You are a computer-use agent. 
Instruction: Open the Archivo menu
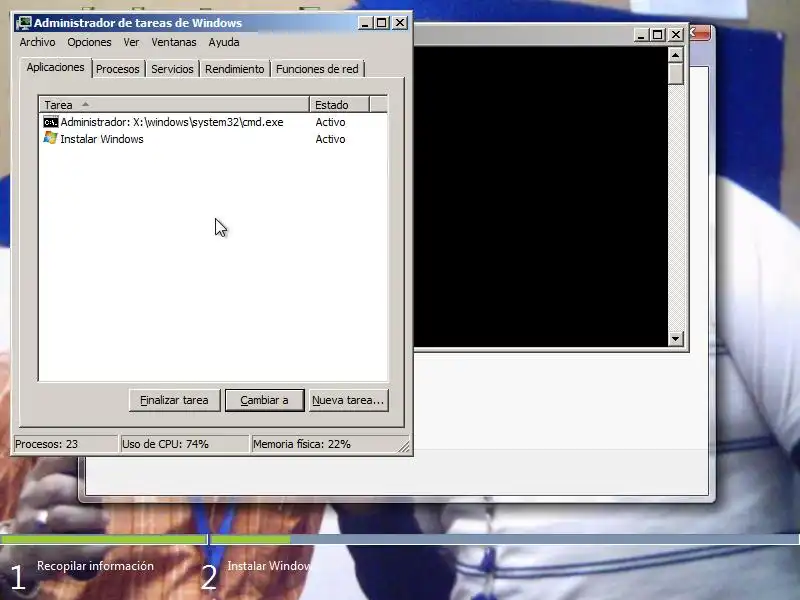point(37,42)
